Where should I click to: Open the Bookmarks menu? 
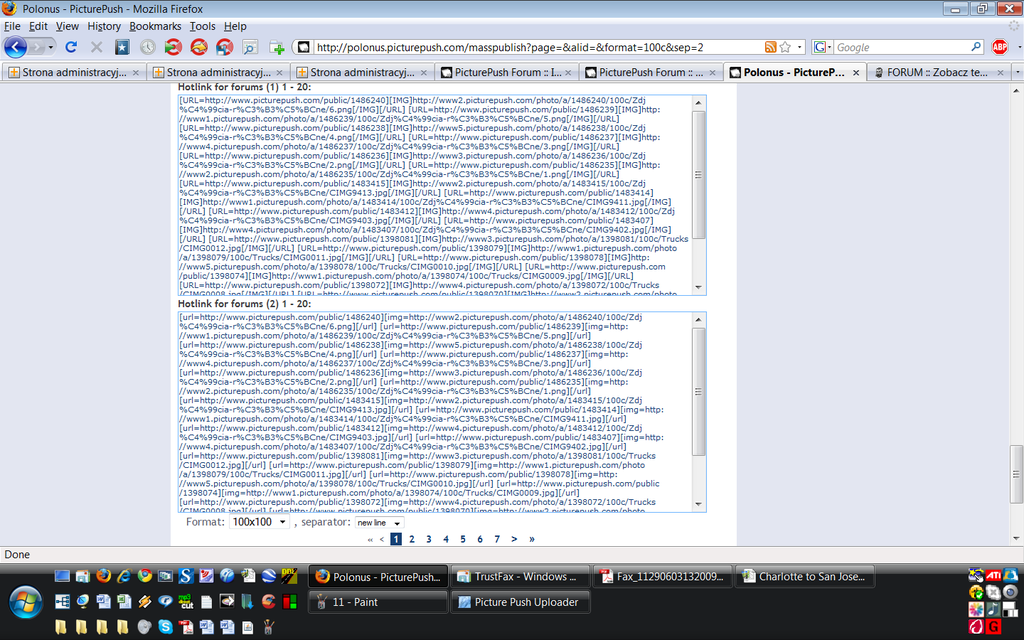155,26
